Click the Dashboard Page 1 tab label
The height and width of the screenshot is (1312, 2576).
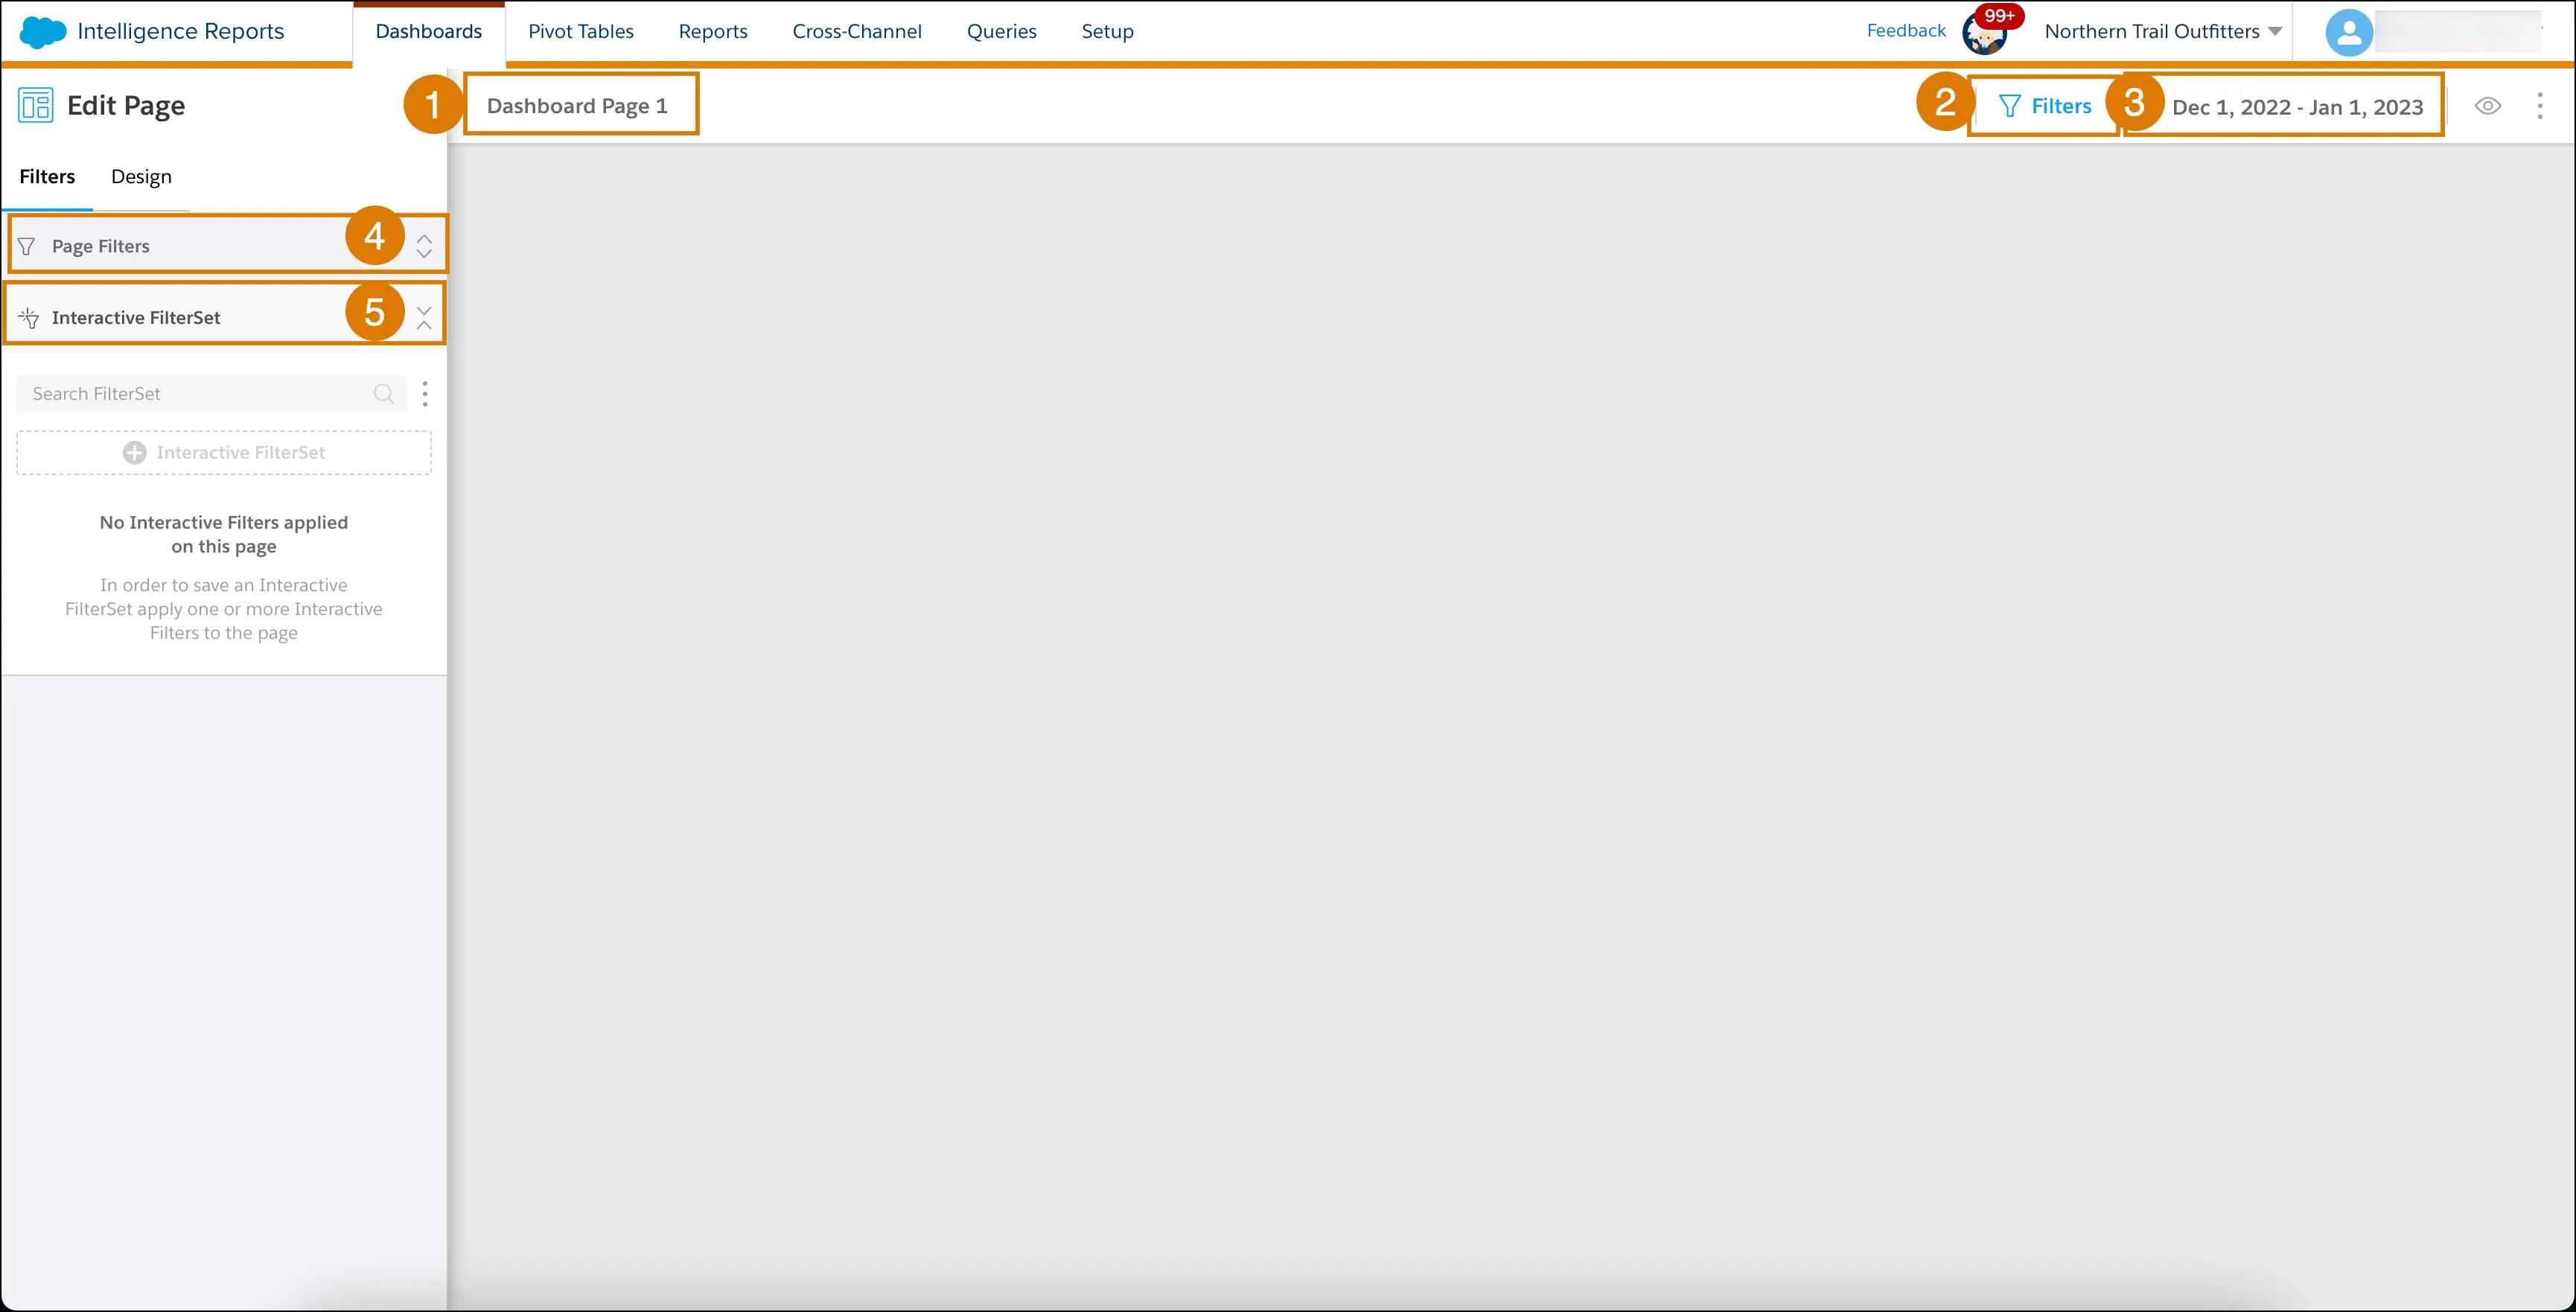click(x=577, y=106)
